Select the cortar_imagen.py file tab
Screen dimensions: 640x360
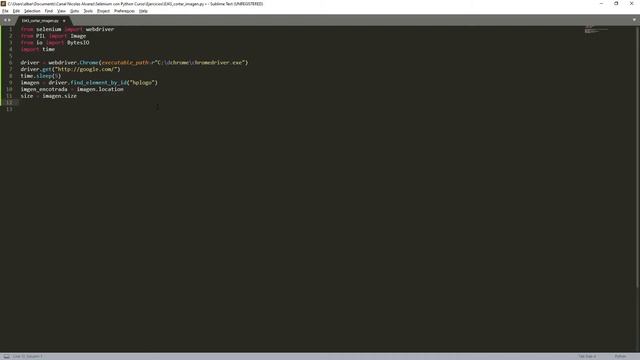coord(40,20)
